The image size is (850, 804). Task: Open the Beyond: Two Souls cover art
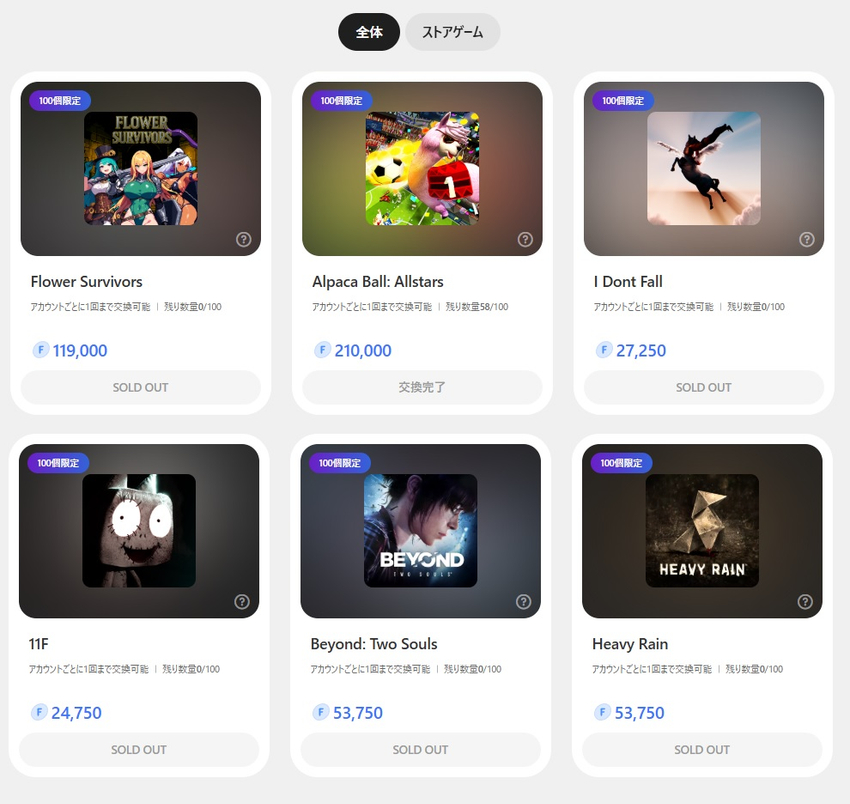pos(420,530)
